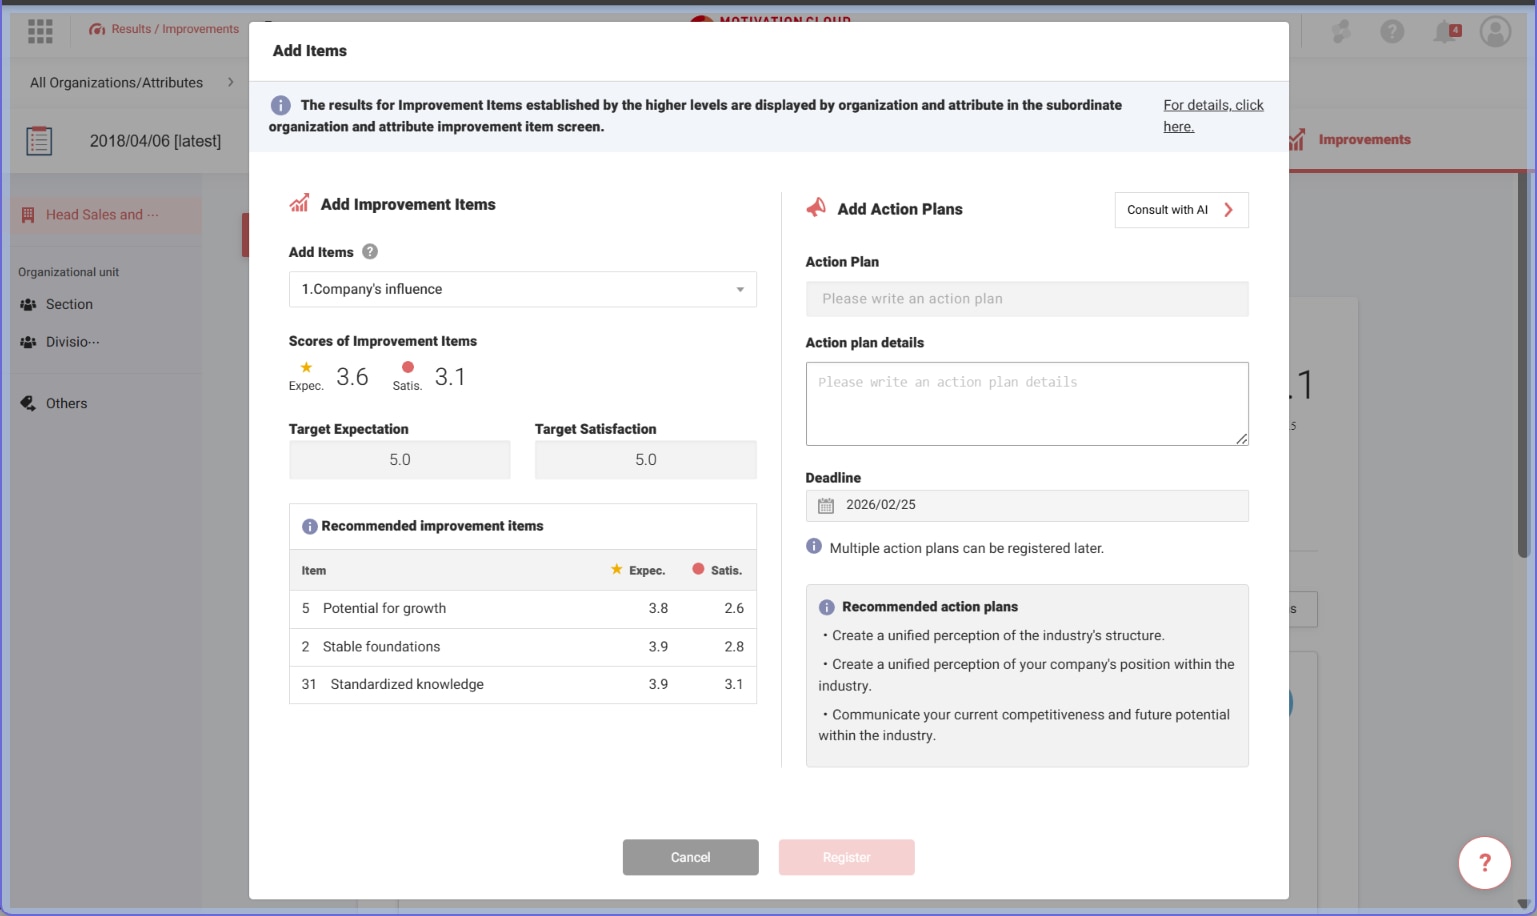Open the Company's influence dropdown
This screenshot has height=916, width=1537.
click(522, 290)
